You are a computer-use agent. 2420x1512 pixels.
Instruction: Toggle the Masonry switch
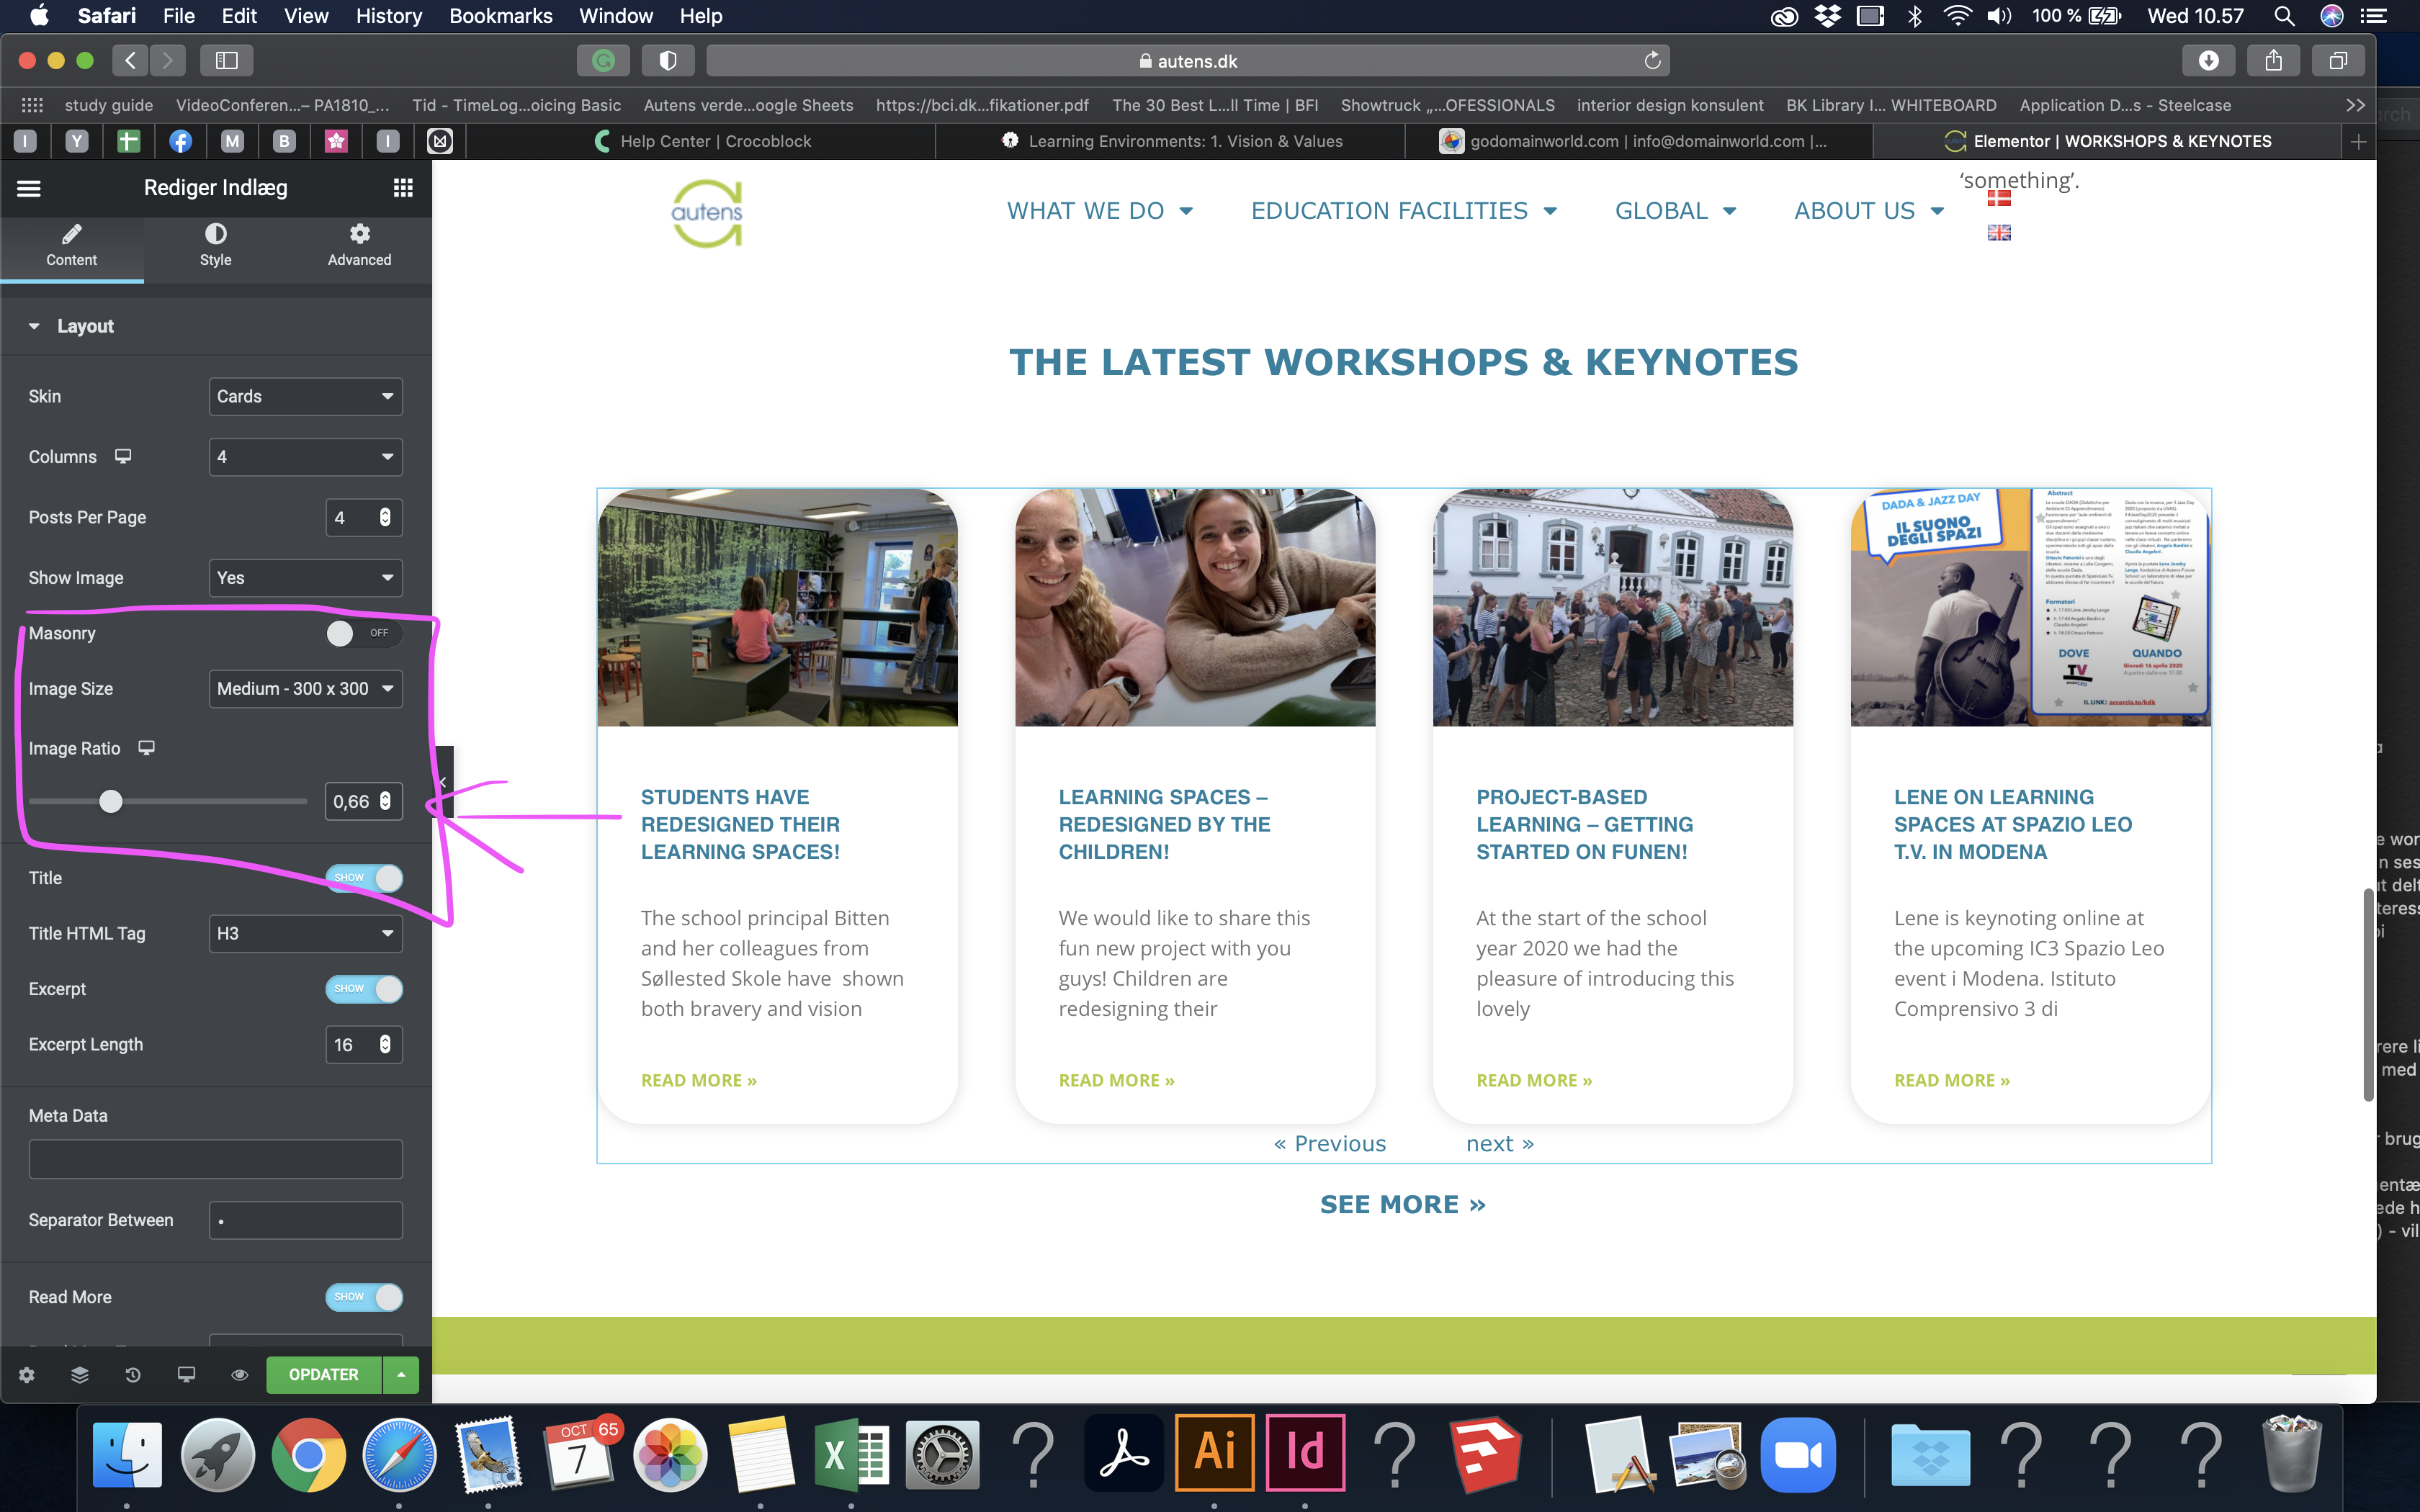[364, 633]
